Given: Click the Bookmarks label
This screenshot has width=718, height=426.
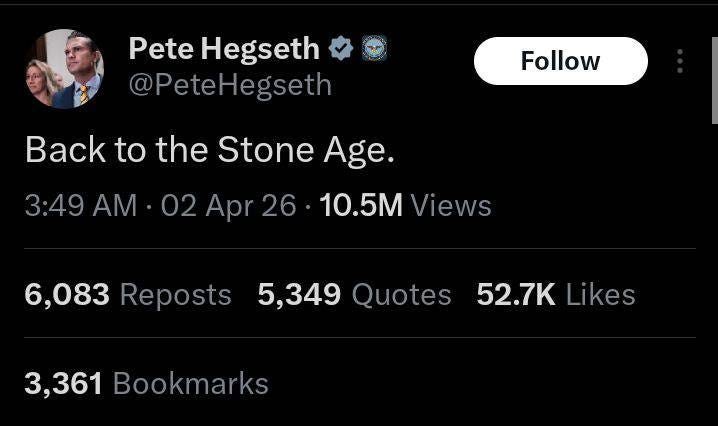Looking at the screenshot, I should pos(190,383).
